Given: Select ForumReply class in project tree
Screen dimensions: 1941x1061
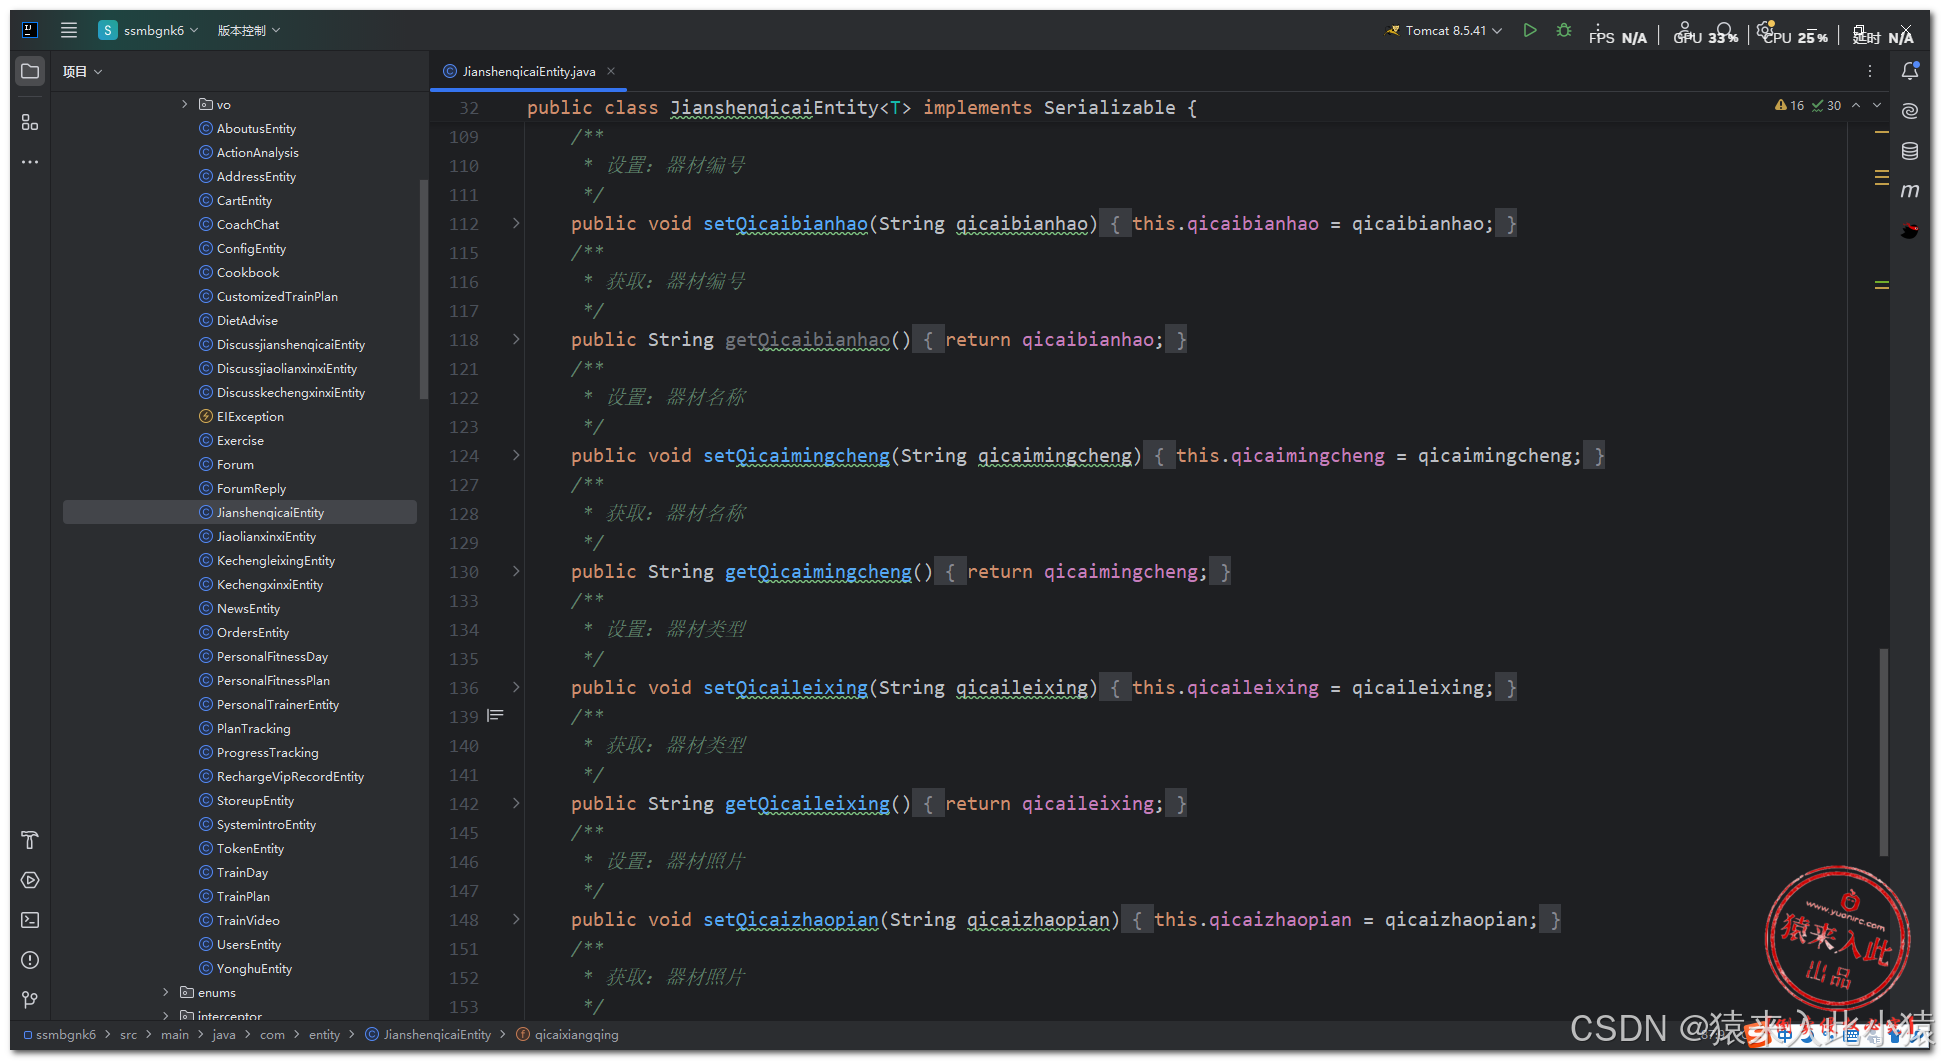Looking at the screenshot, I should tap(251, 488).
